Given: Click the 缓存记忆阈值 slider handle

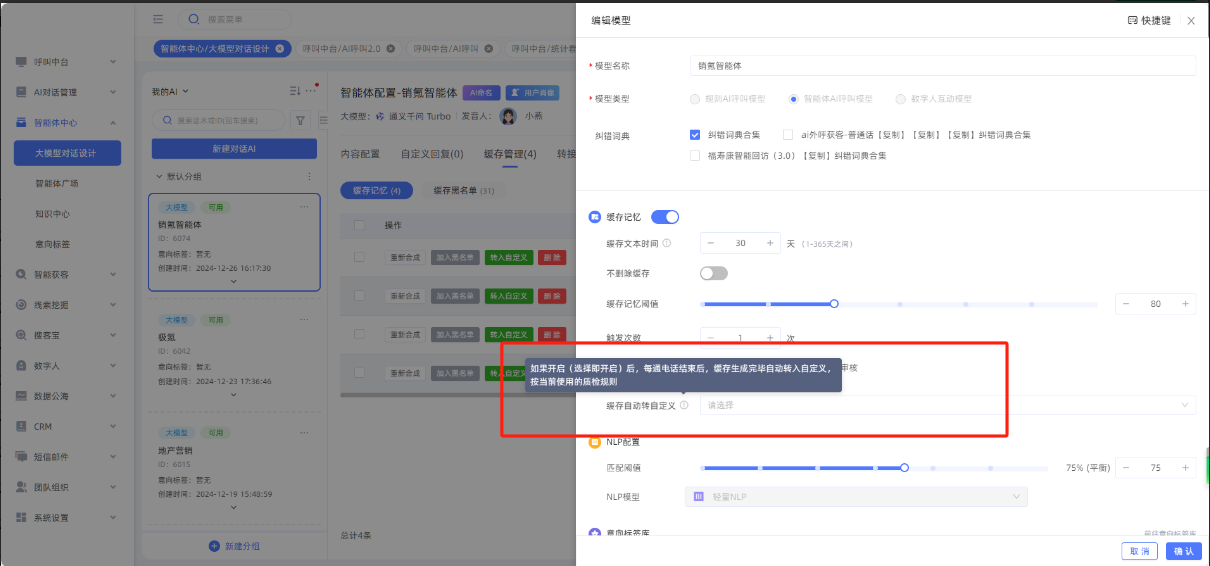Looking at the screenshot, I should click(x=834, y=304).
